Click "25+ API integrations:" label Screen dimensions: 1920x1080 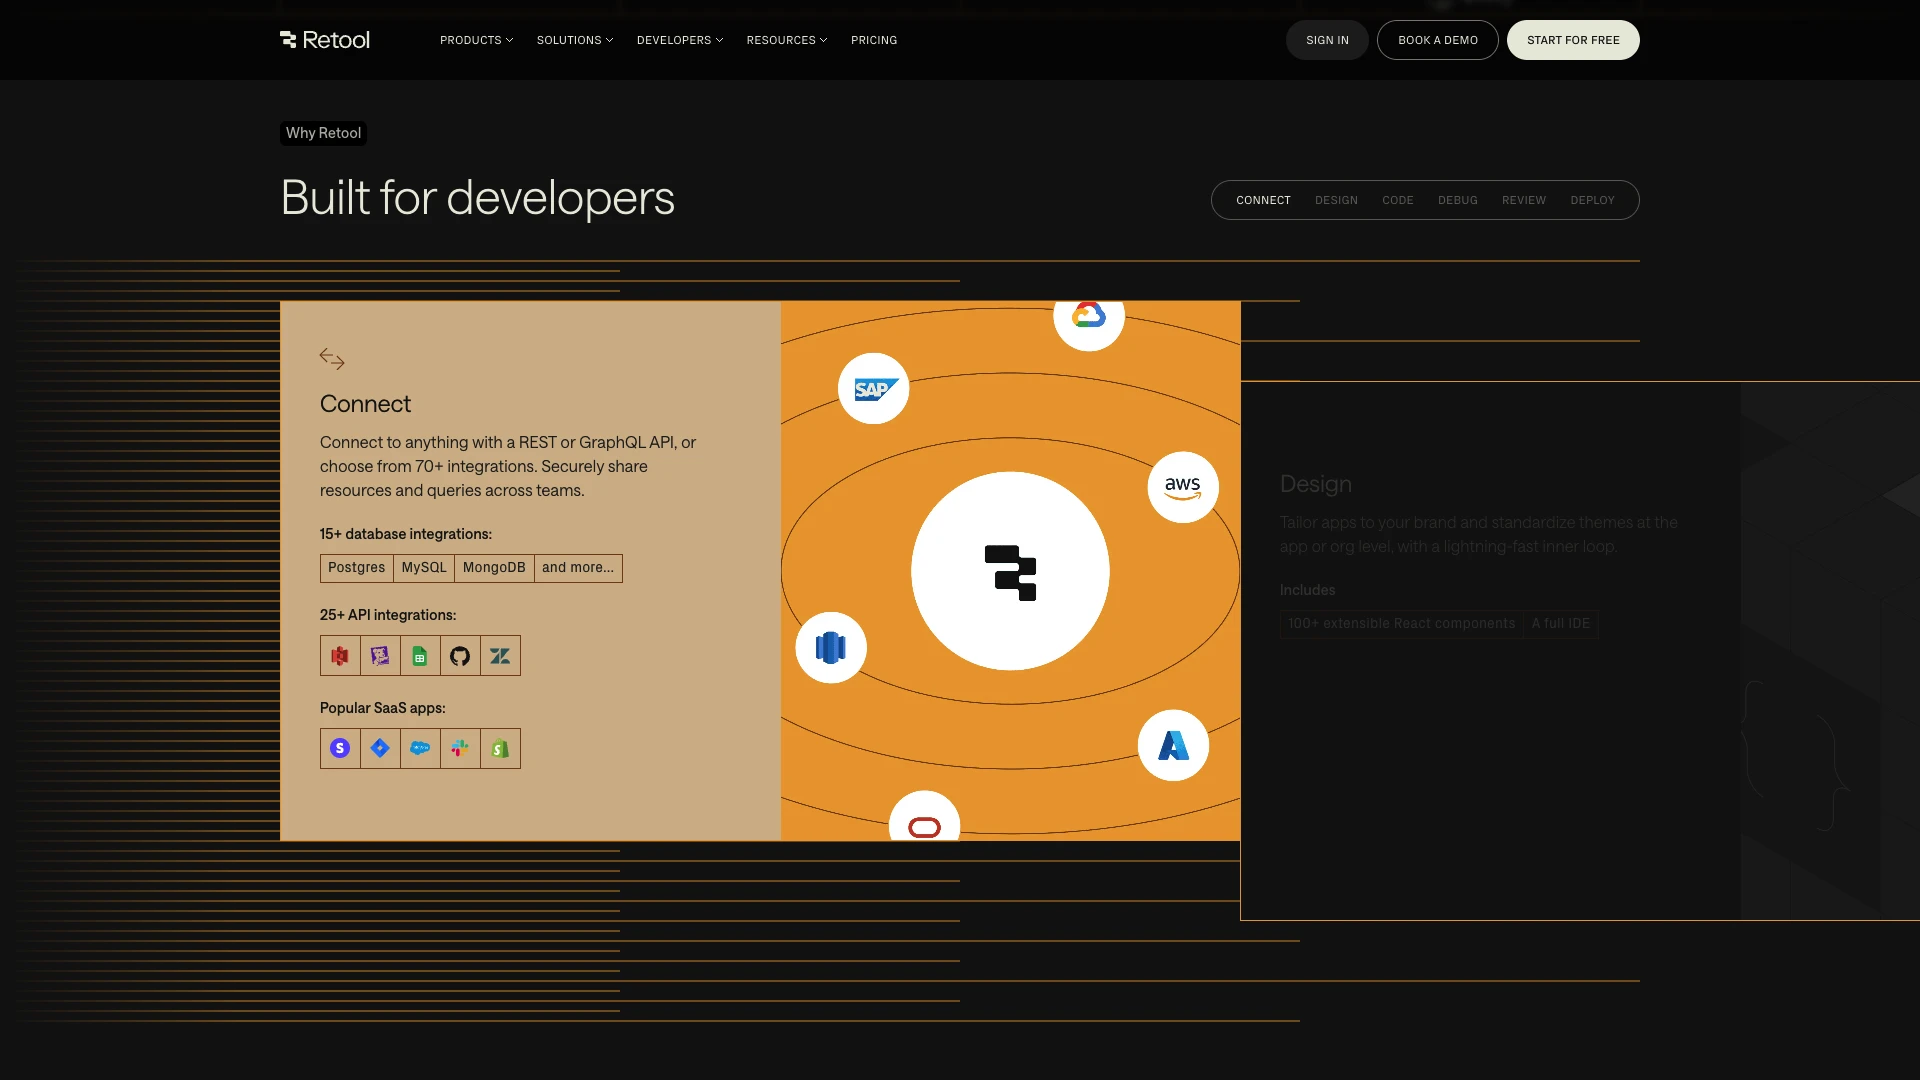[388, 615]
